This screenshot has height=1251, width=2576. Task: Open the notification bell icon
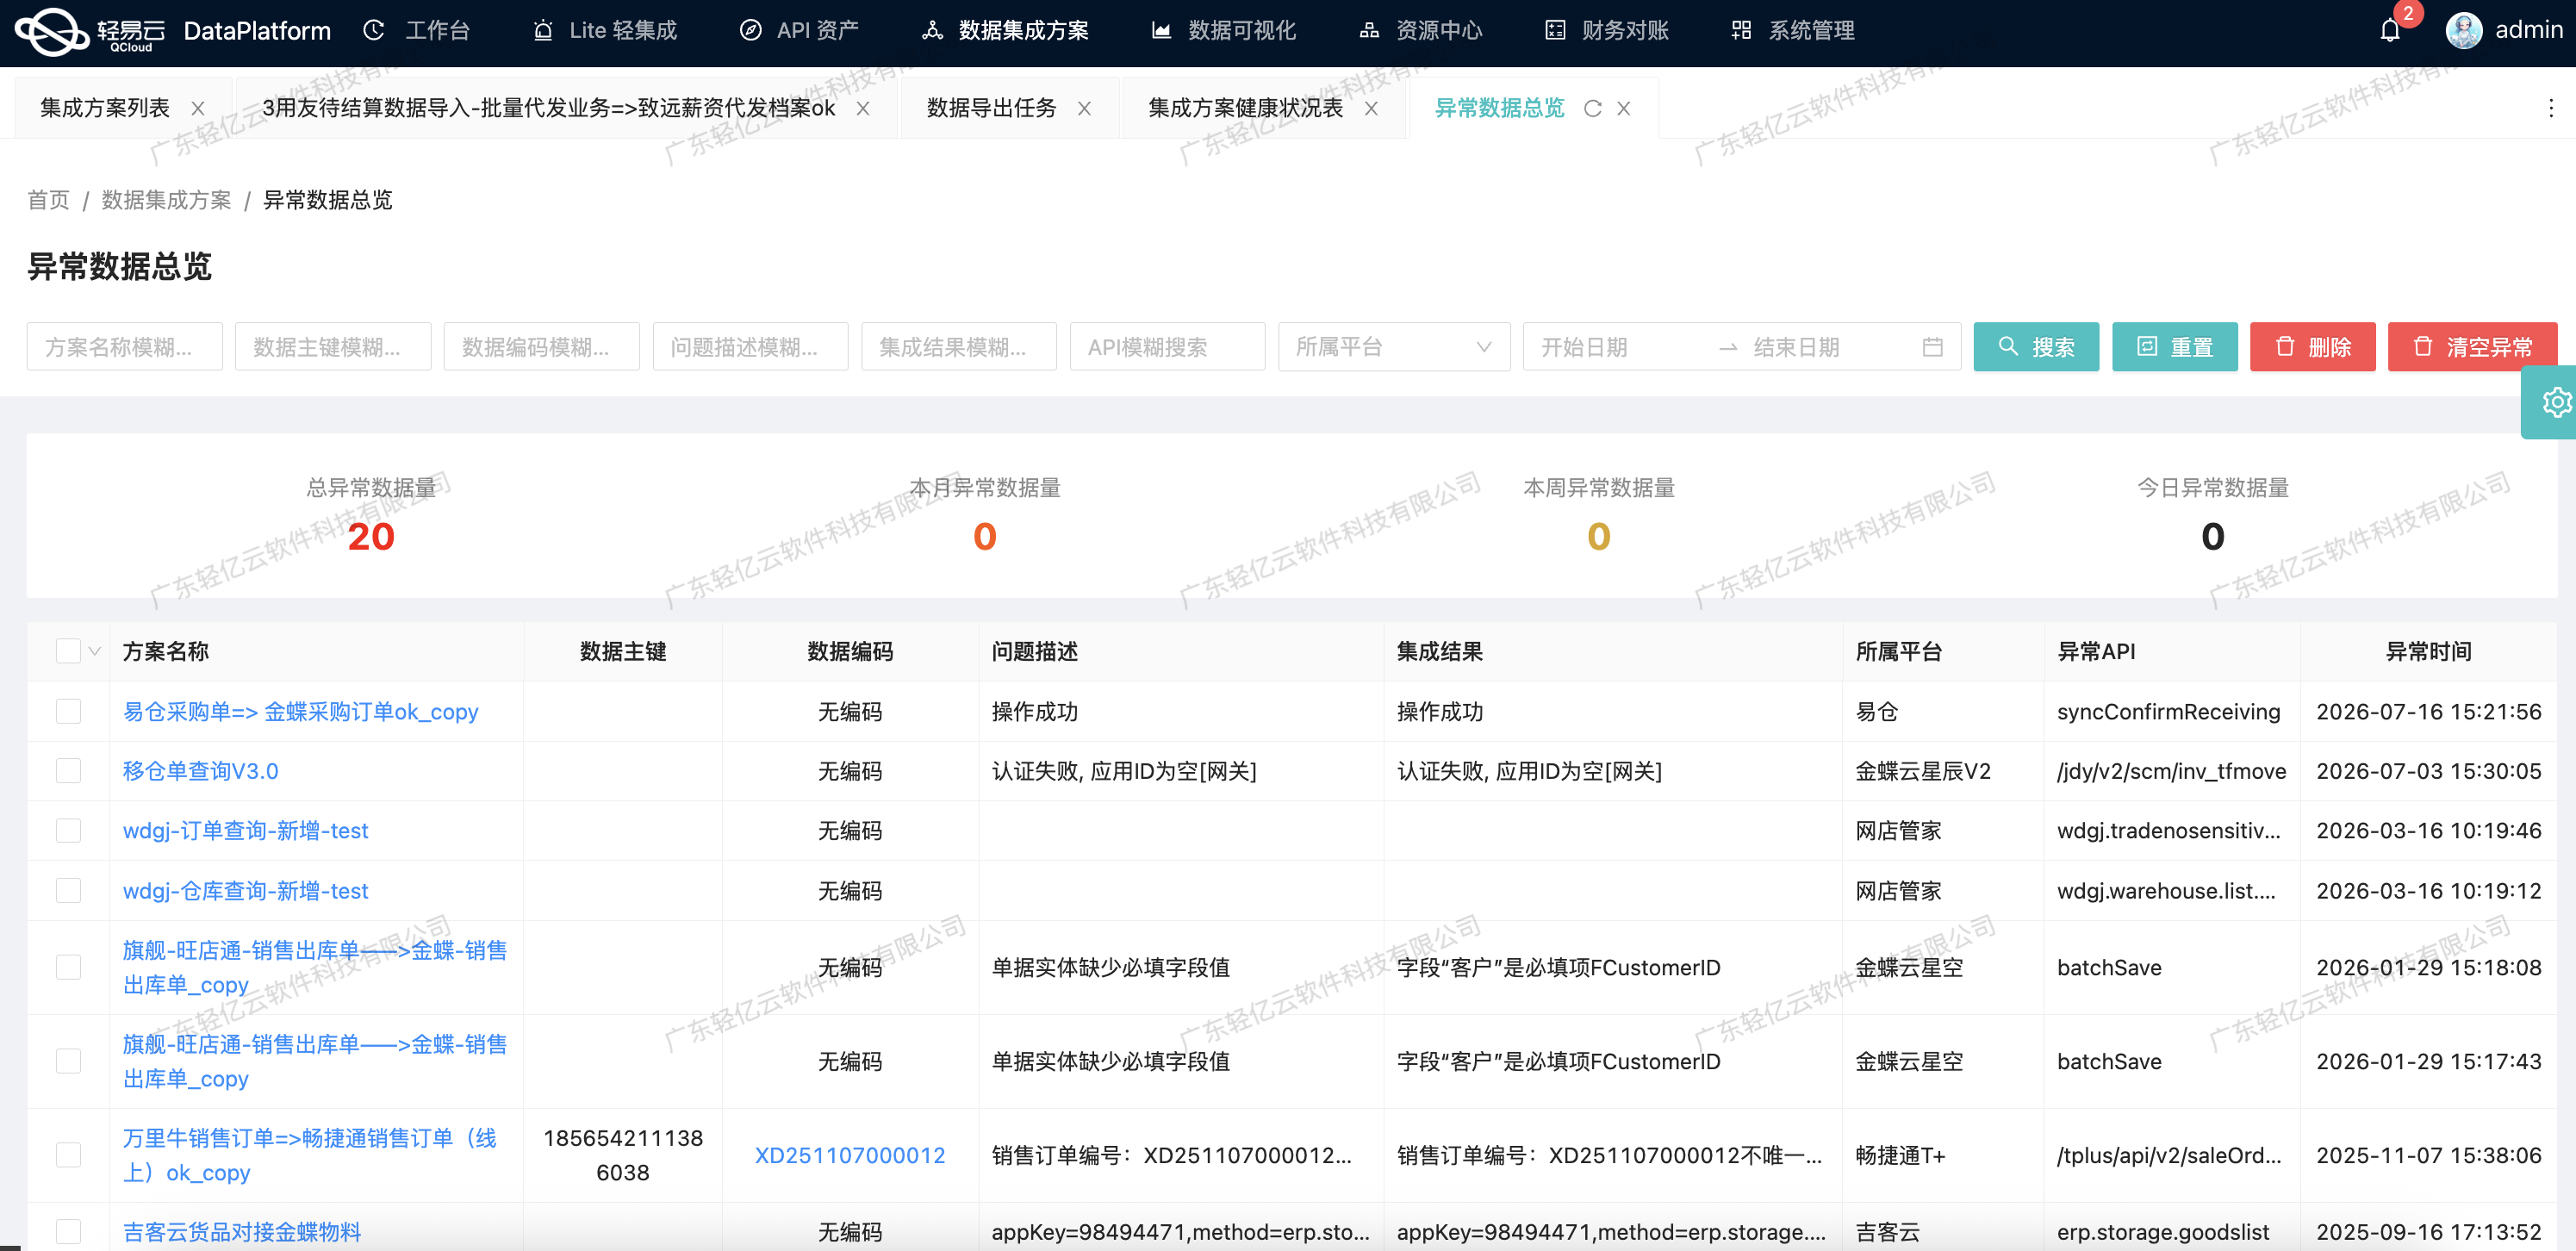click(x=2389, y=31)
